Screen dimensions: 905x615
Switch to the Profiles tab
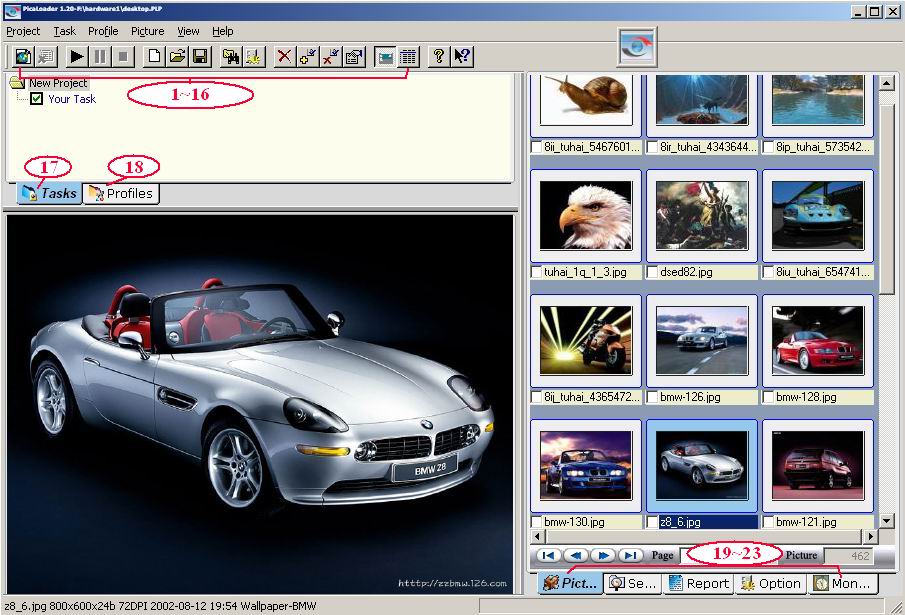pos(121,193)
